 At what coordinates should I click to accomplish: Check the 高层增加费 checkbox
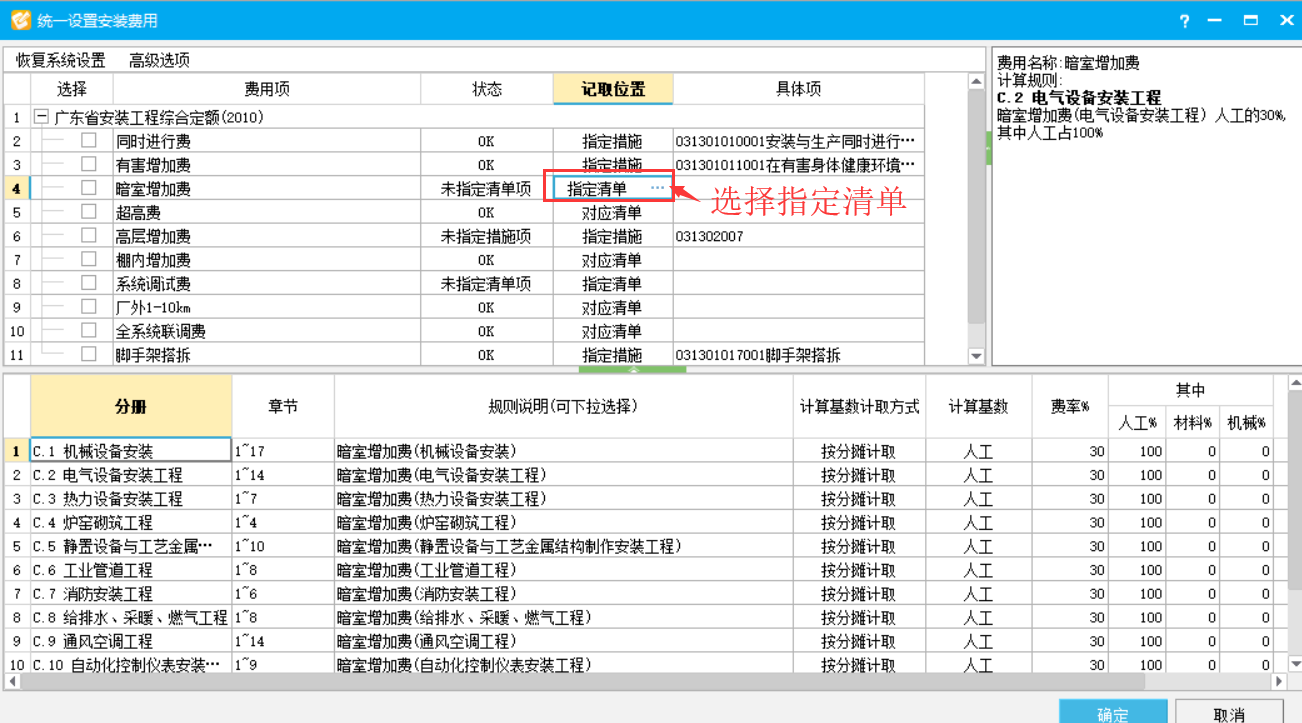89,236
